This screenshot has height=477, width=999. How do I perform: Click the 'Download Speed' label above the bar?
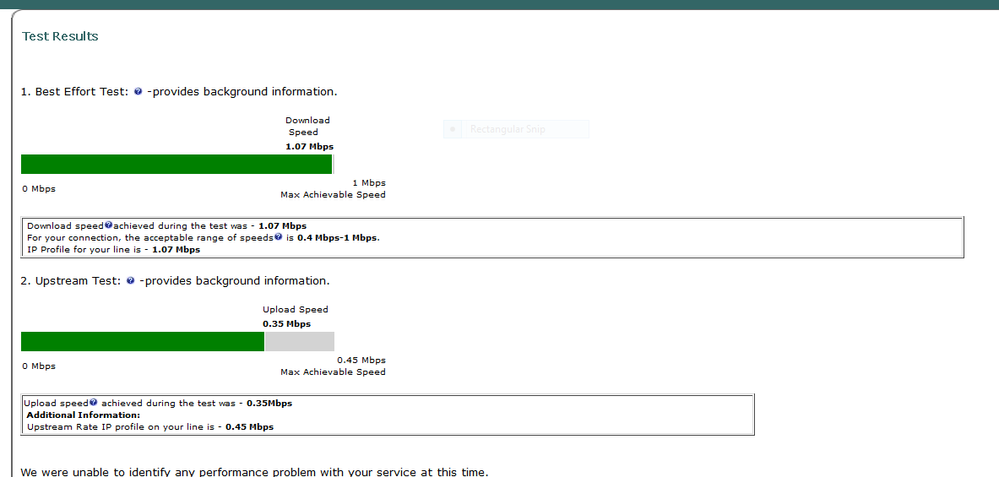(307, 126)
